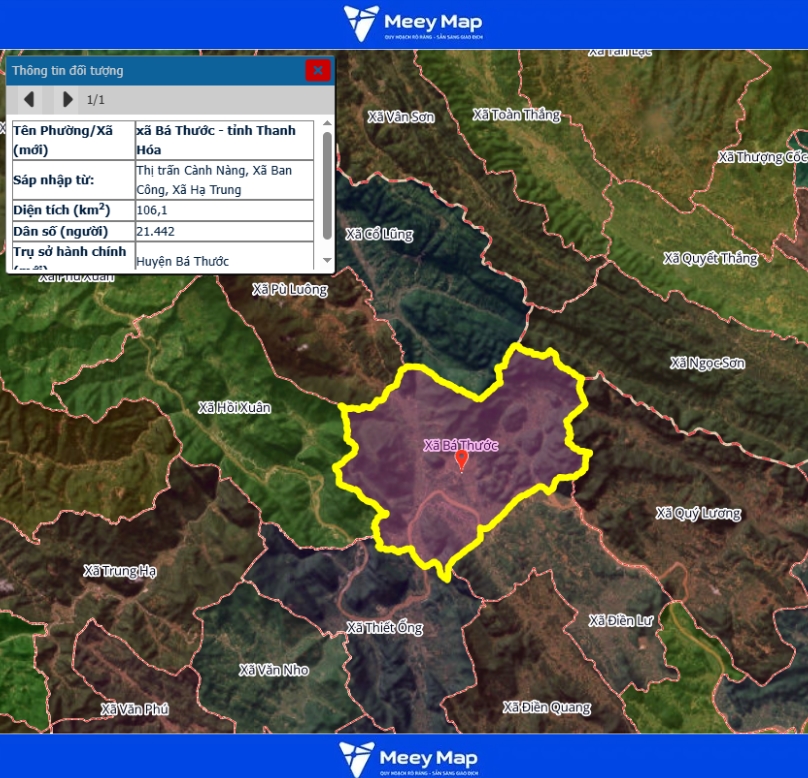Click the info panel scrollbar thumb
Screen dimensions: 808x778
[326, 182]
